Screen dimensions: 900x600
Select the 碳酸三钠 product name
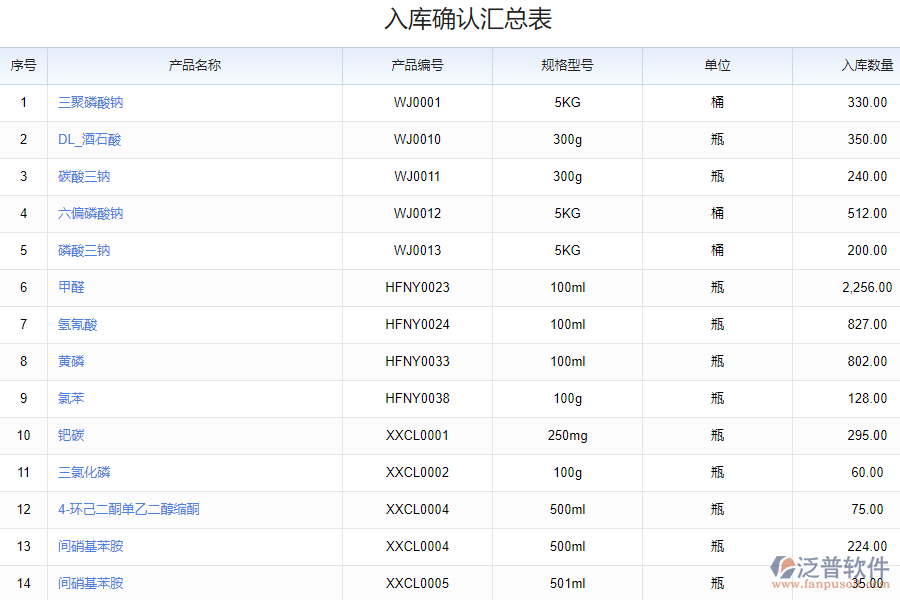(84, 177)
